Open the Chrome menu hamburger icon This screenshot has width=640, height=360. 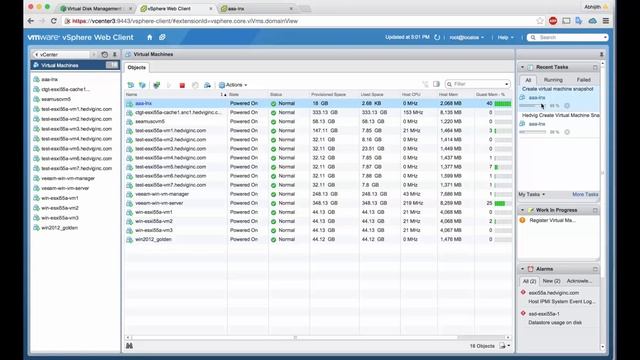(x=606, y=21)
